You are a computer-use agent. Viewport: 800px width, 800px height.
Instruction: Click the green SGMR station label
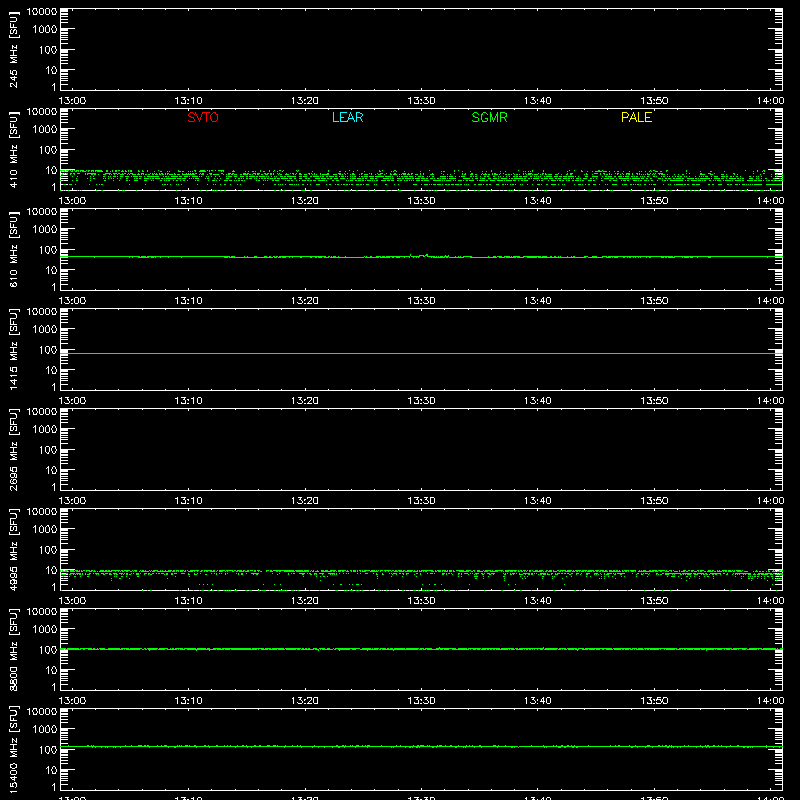pos(489,117)
